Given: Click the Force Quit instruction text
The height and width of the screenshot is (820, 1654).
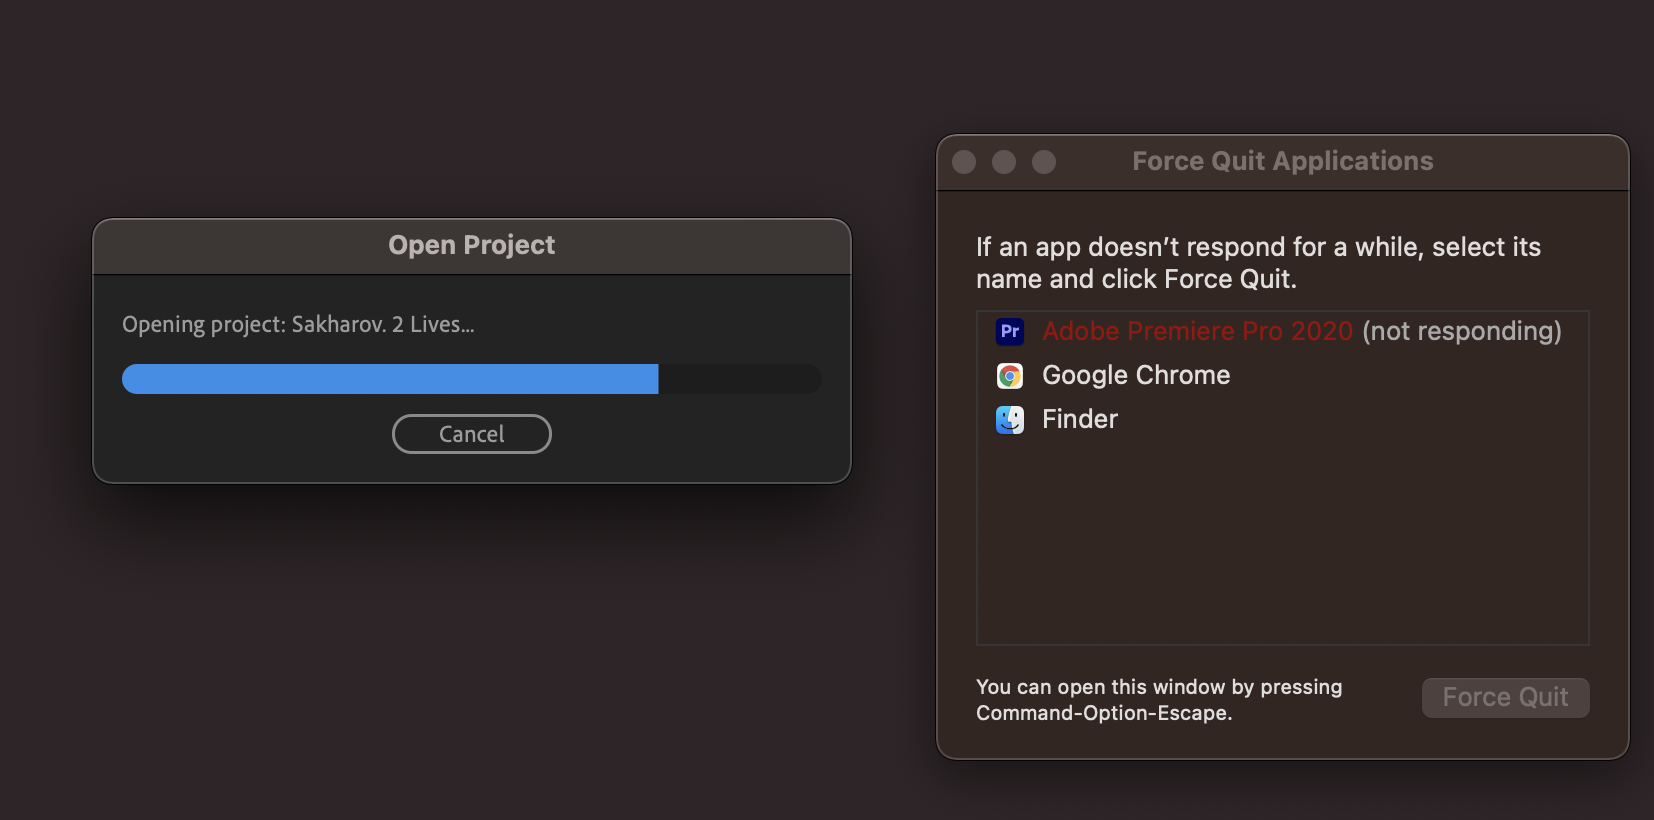Looking at the screenshot, I should coord(1258,262).
